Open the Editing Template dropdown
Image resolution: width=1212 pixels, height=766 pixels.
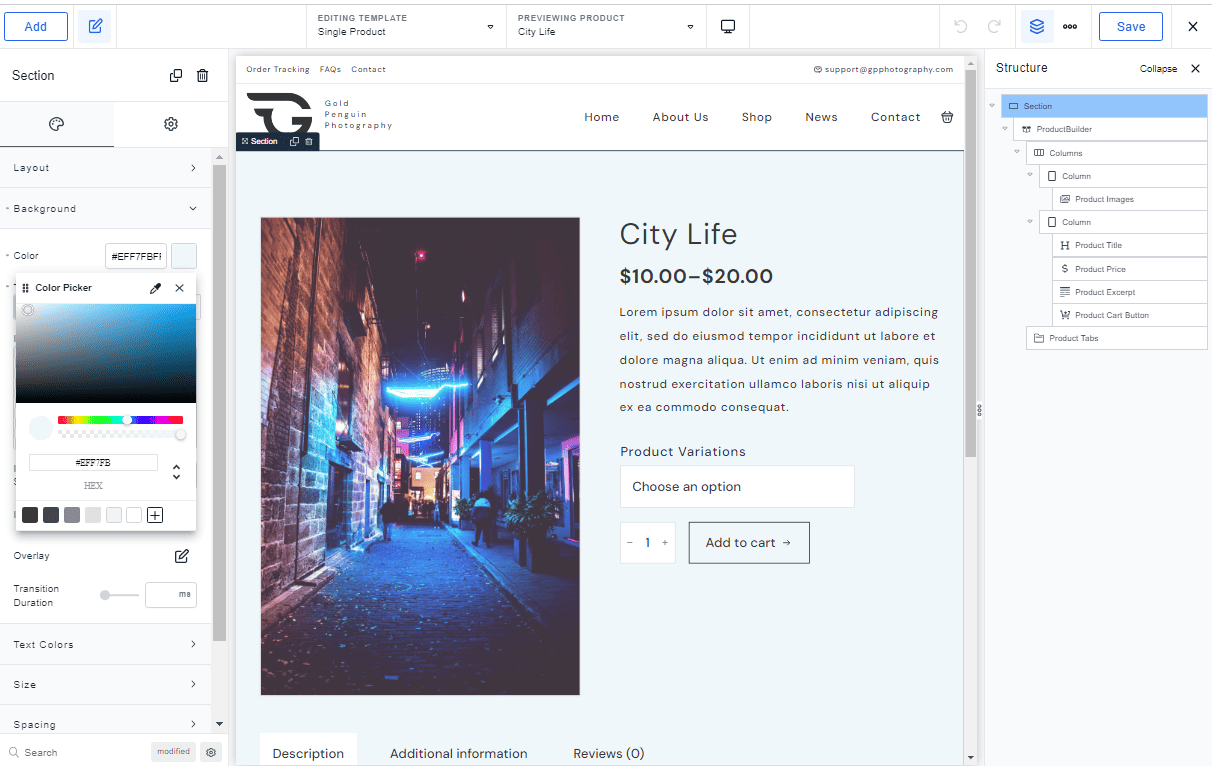point(405,26)
